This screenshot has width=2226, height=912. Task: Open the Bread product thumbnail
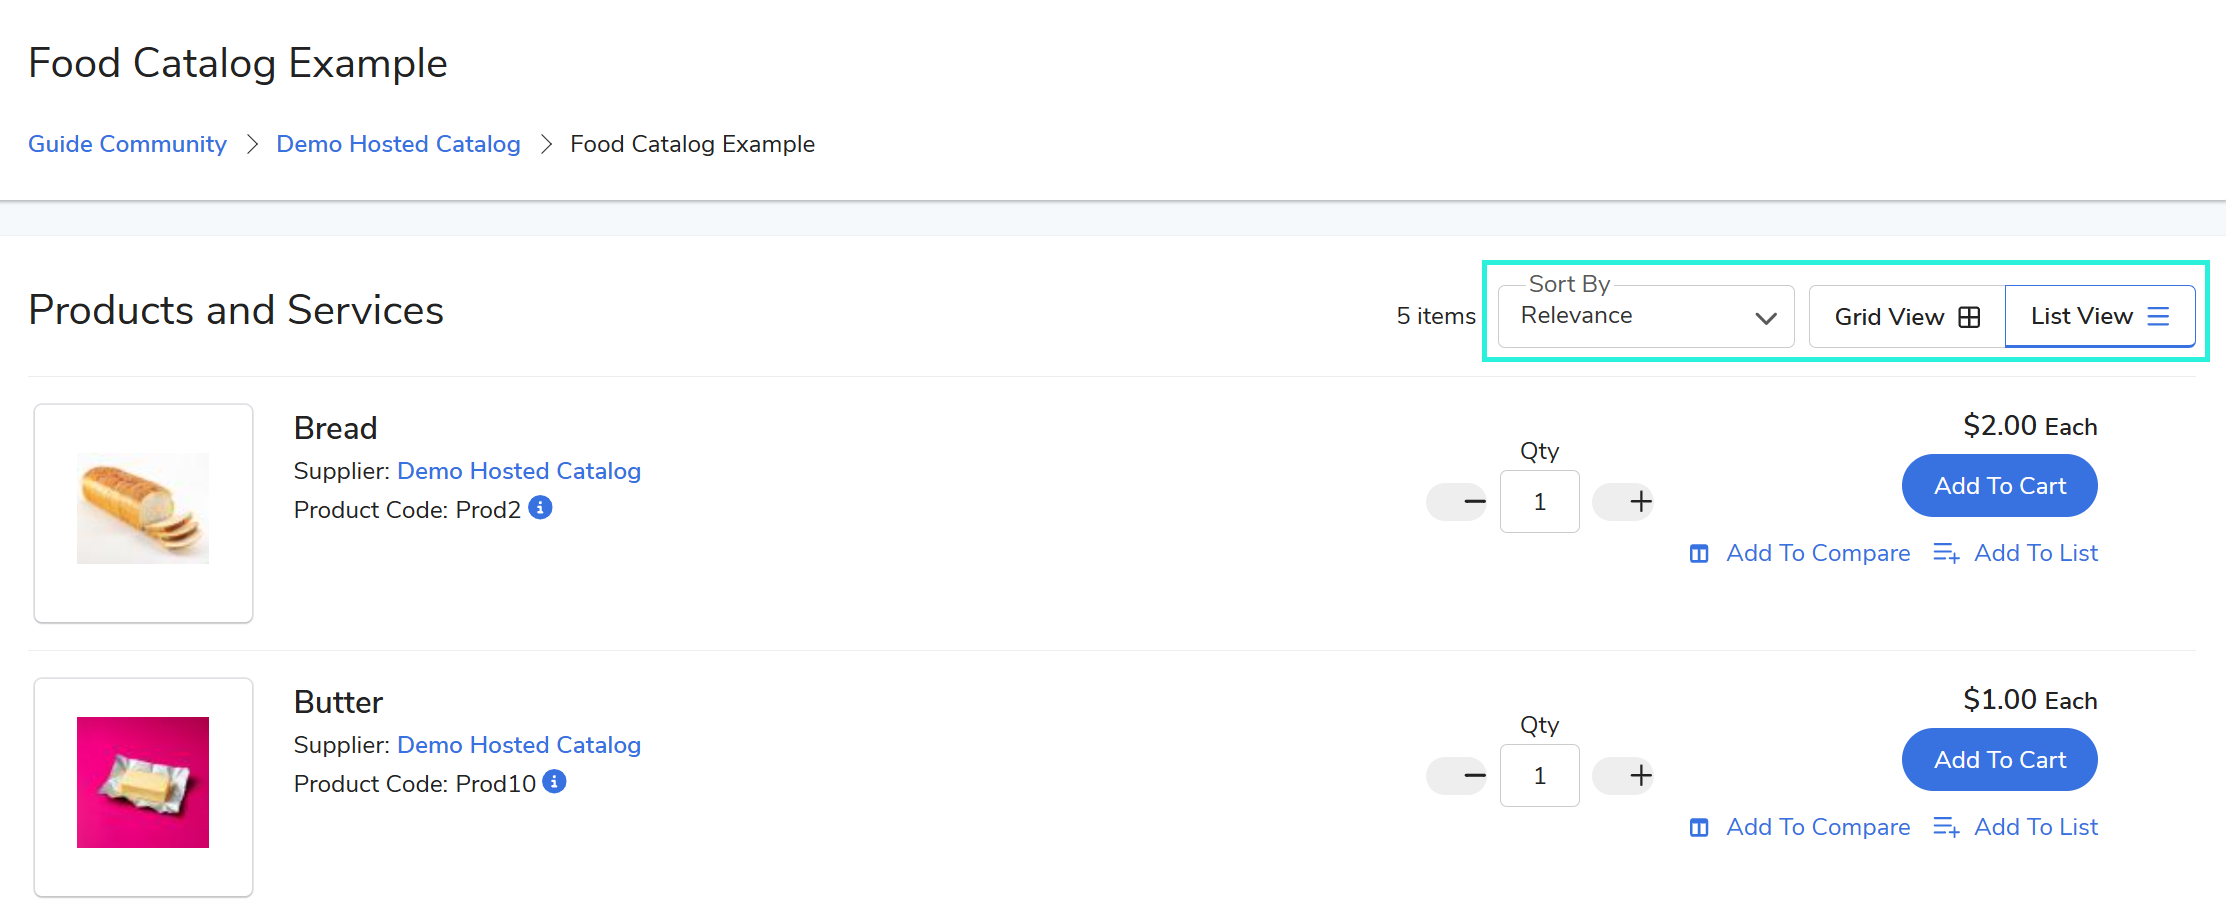pos(143,512)
